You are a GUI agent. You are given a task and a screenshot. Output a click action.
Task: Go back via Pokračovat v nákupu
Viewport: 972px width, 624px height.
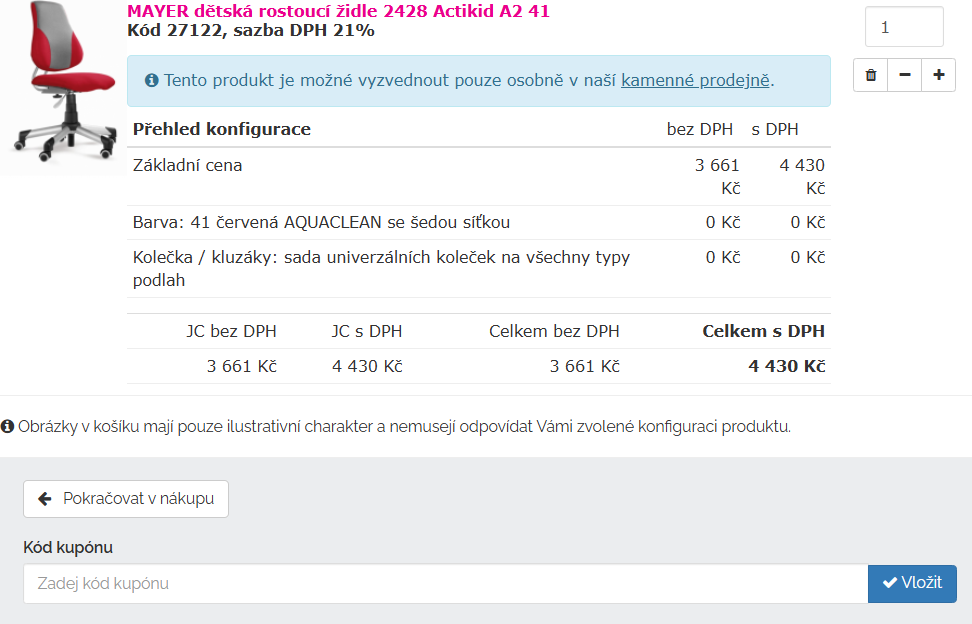(x=126, y=499)
